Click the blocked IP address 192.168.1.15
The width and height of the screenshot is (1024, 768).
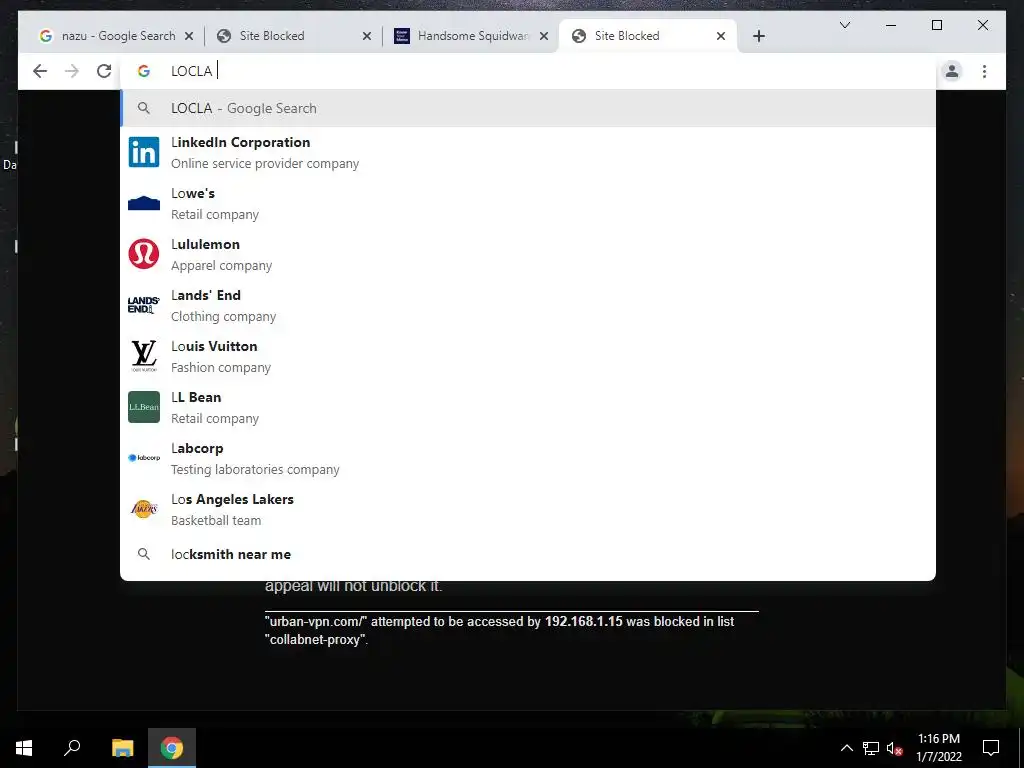(584, 622)
